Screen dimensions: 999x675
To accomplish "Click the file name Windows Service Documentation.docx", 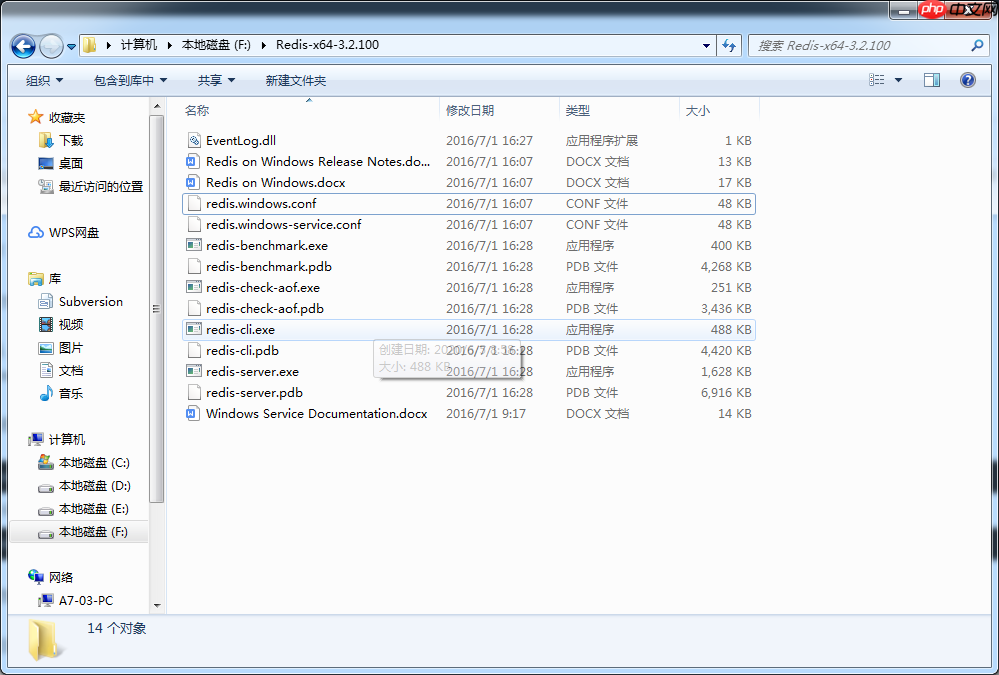I will click(317, 414).
